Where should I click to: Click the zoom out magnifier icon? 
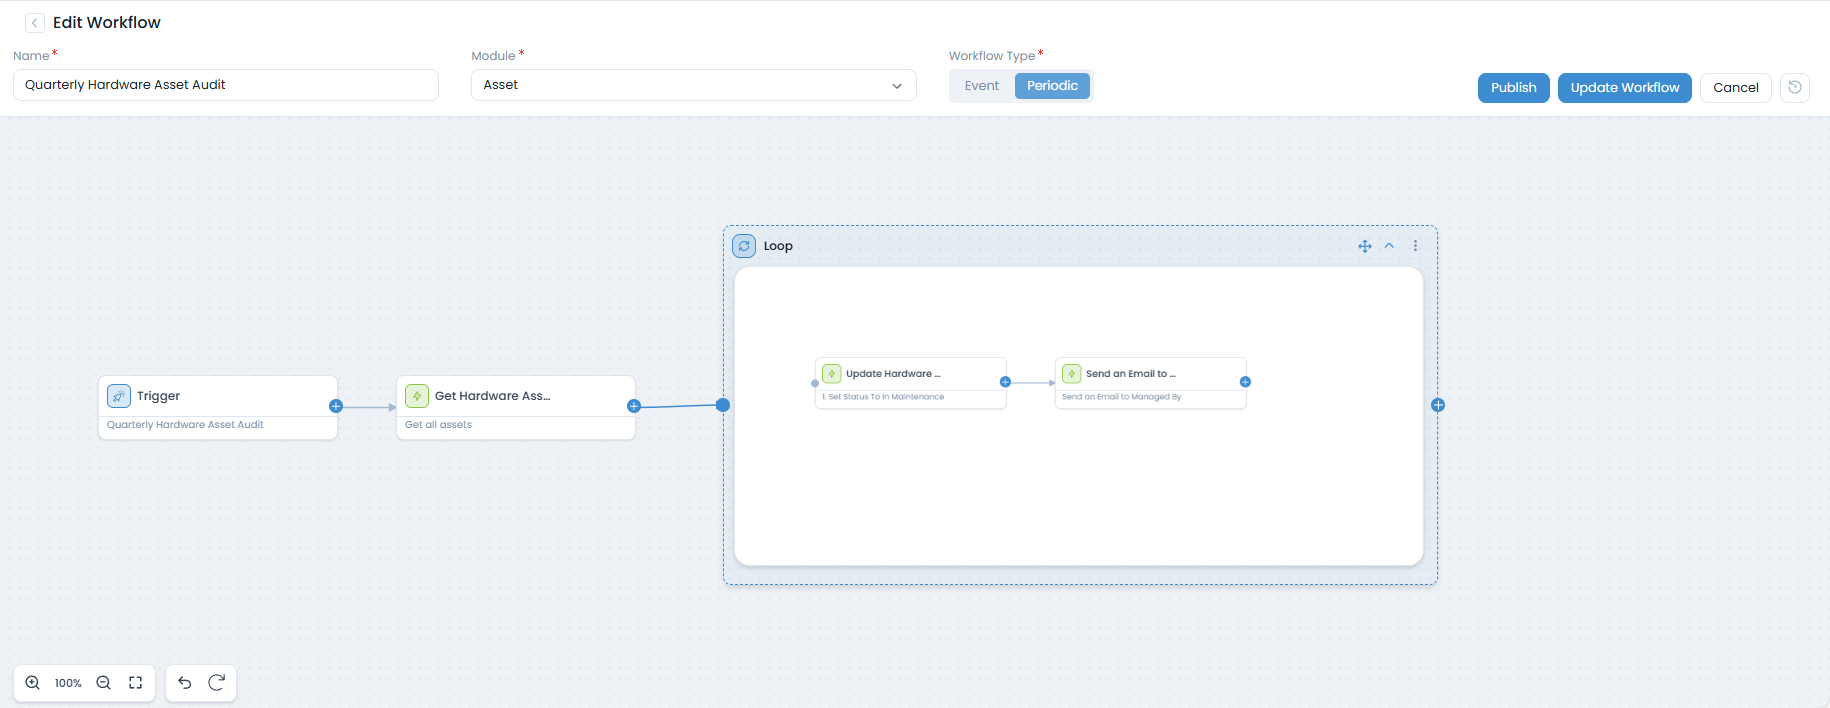(103, 683)
